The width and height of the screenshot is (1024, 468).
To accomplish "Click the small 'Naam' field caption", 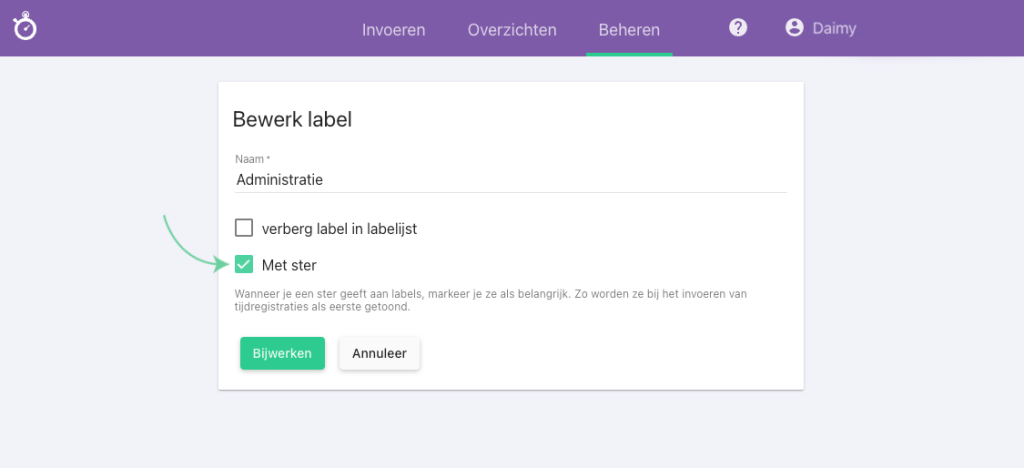I will tap(251, 159).
